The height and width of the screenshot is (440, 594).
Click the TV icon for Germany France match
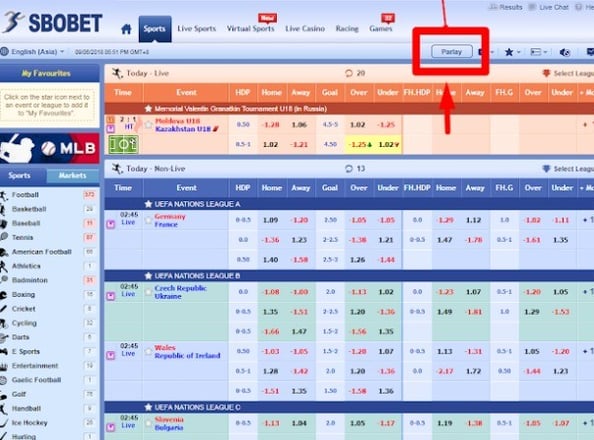111,224
